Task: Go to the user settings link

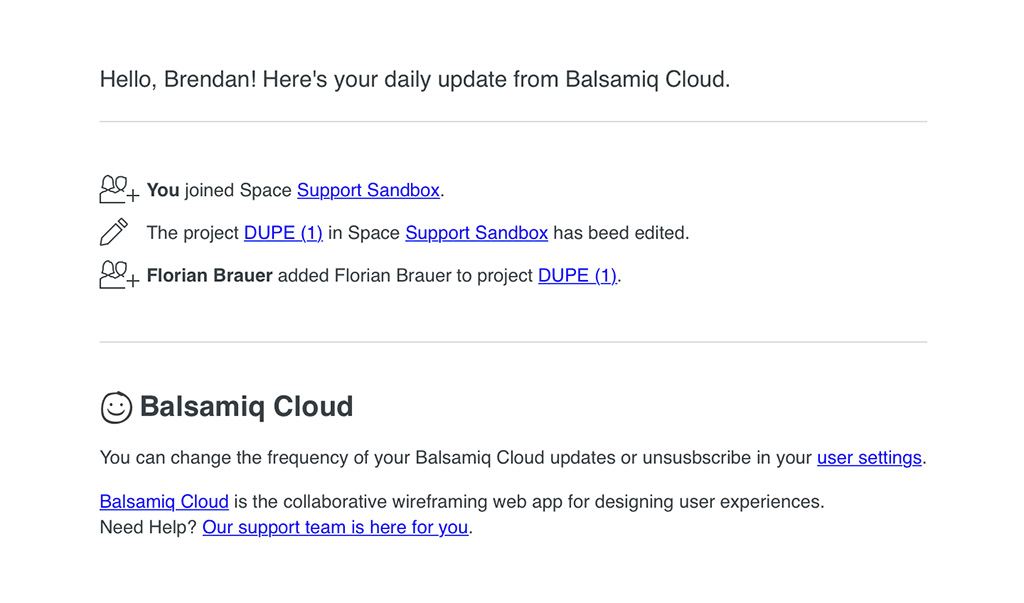Action: (x=869, y=458)
